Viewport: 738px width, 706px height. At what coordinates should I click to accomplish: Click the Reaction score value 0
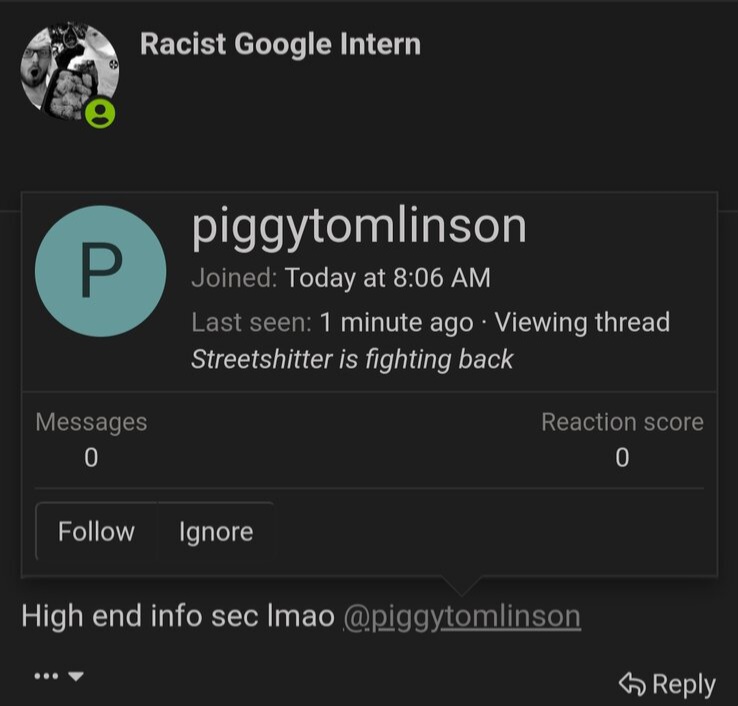pyautogui.click(x=622, y=457)
